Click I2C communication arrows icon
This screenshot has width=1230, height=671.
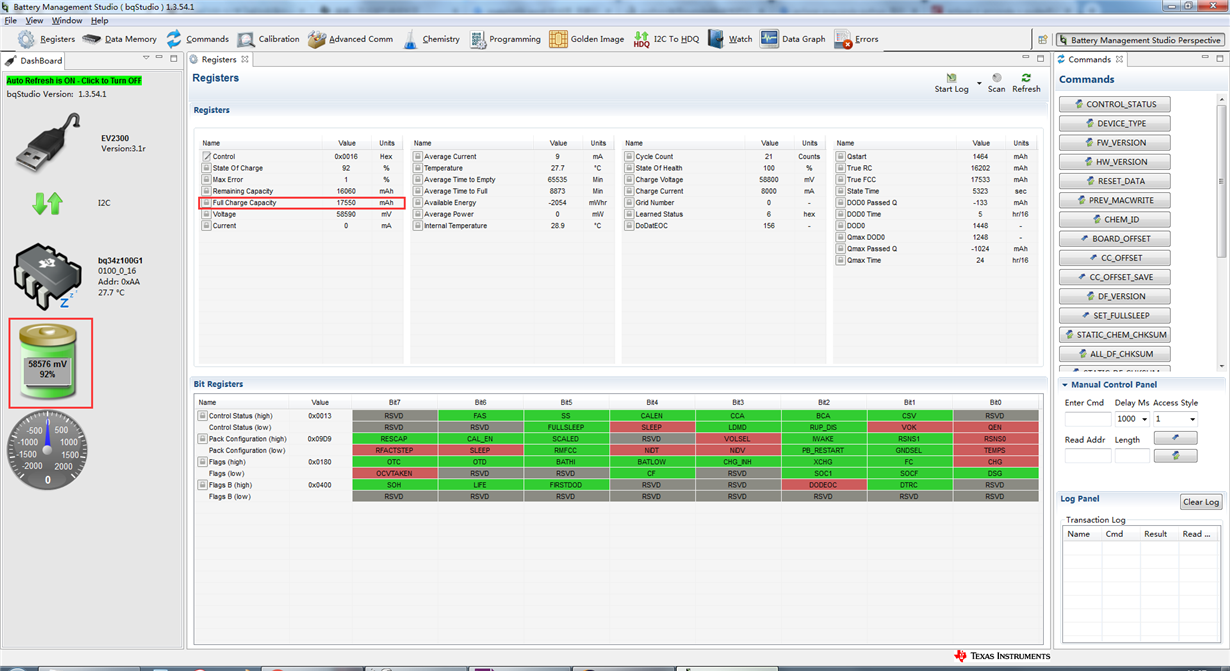click(47, 203)
